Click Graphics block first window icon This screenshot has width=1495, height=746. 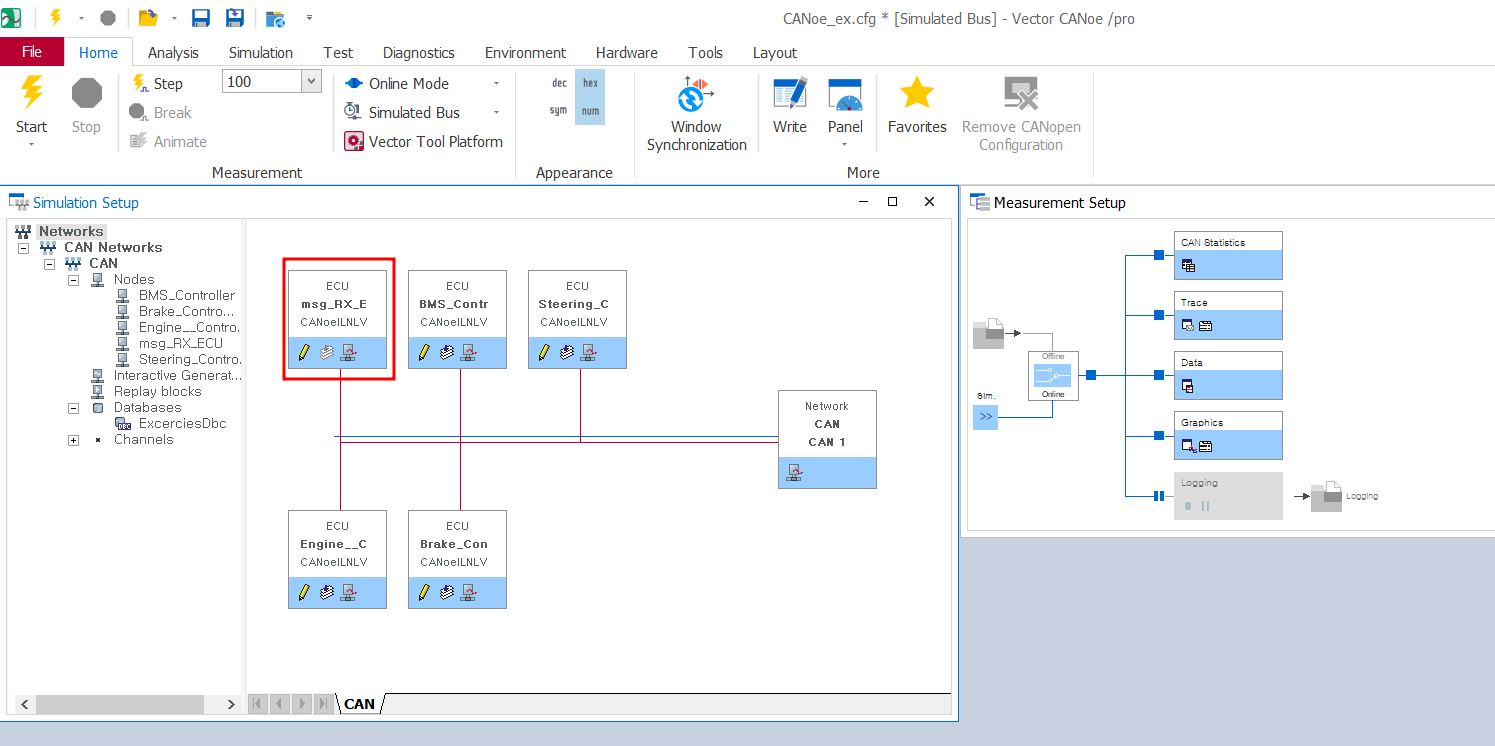coord(1188,446)
